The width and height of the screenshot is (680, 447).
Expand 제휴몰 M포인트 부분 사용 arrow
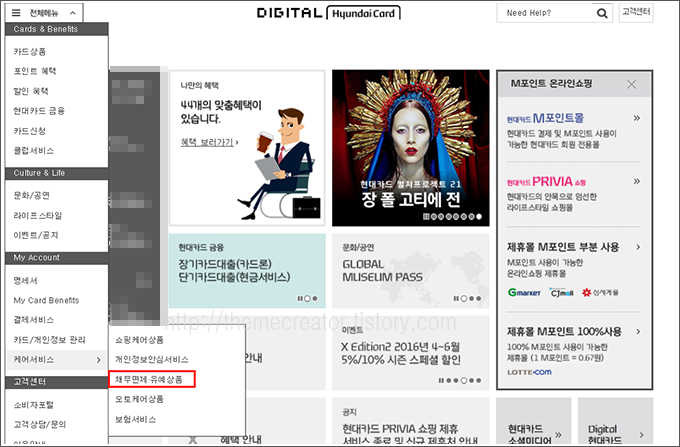[x=638, y=247]
